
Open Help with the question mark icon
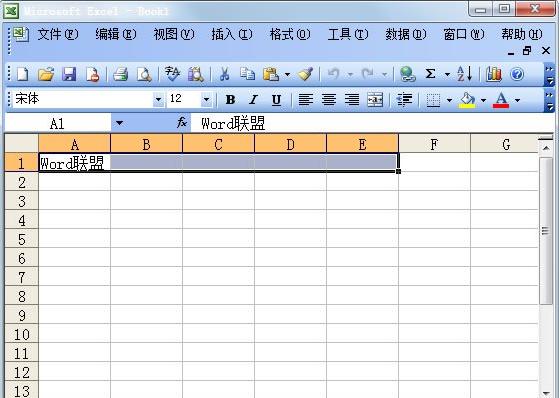point(517,74)
